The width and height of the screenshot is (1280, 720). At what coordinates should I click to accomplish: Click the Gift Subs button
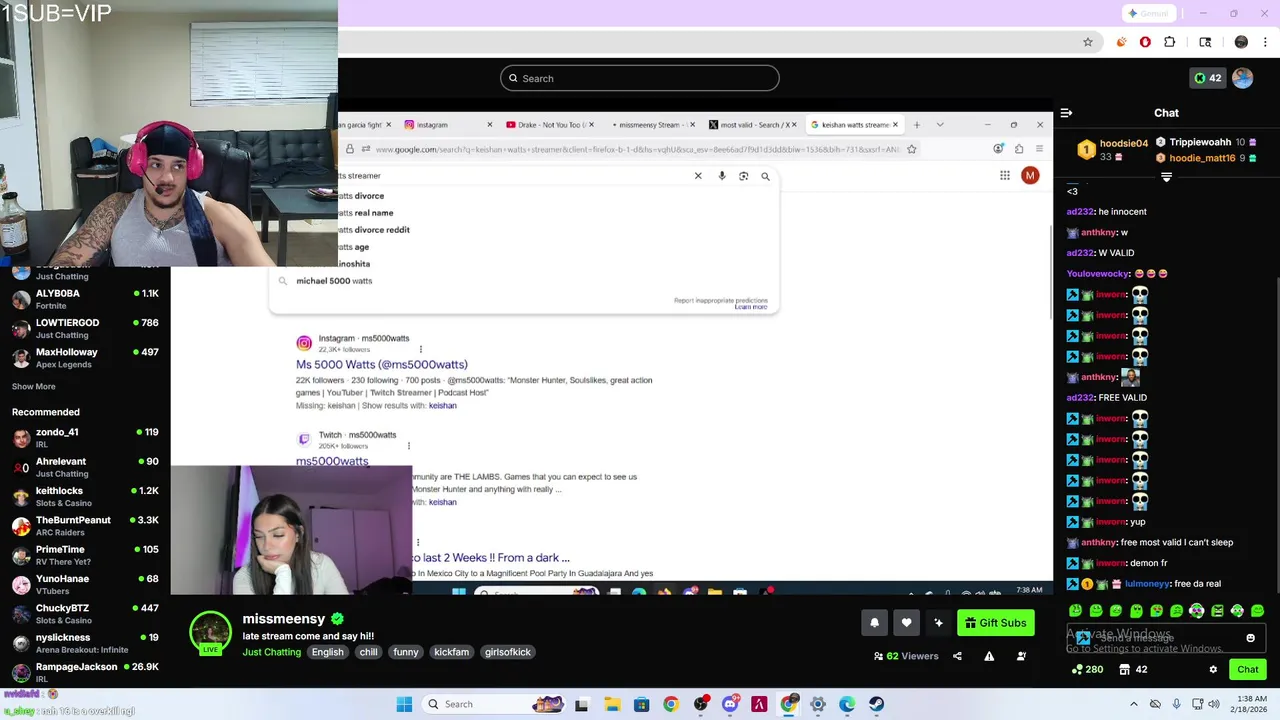coord(996,623)
